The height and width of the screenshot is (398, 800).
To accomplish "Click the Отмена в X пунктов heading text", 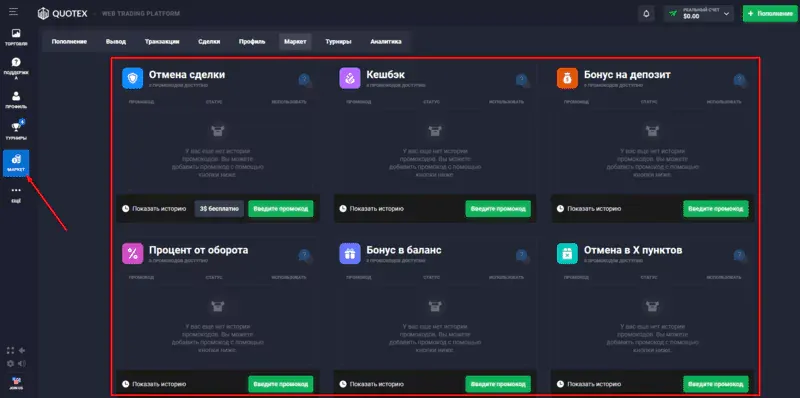I will tap(633, 251).
